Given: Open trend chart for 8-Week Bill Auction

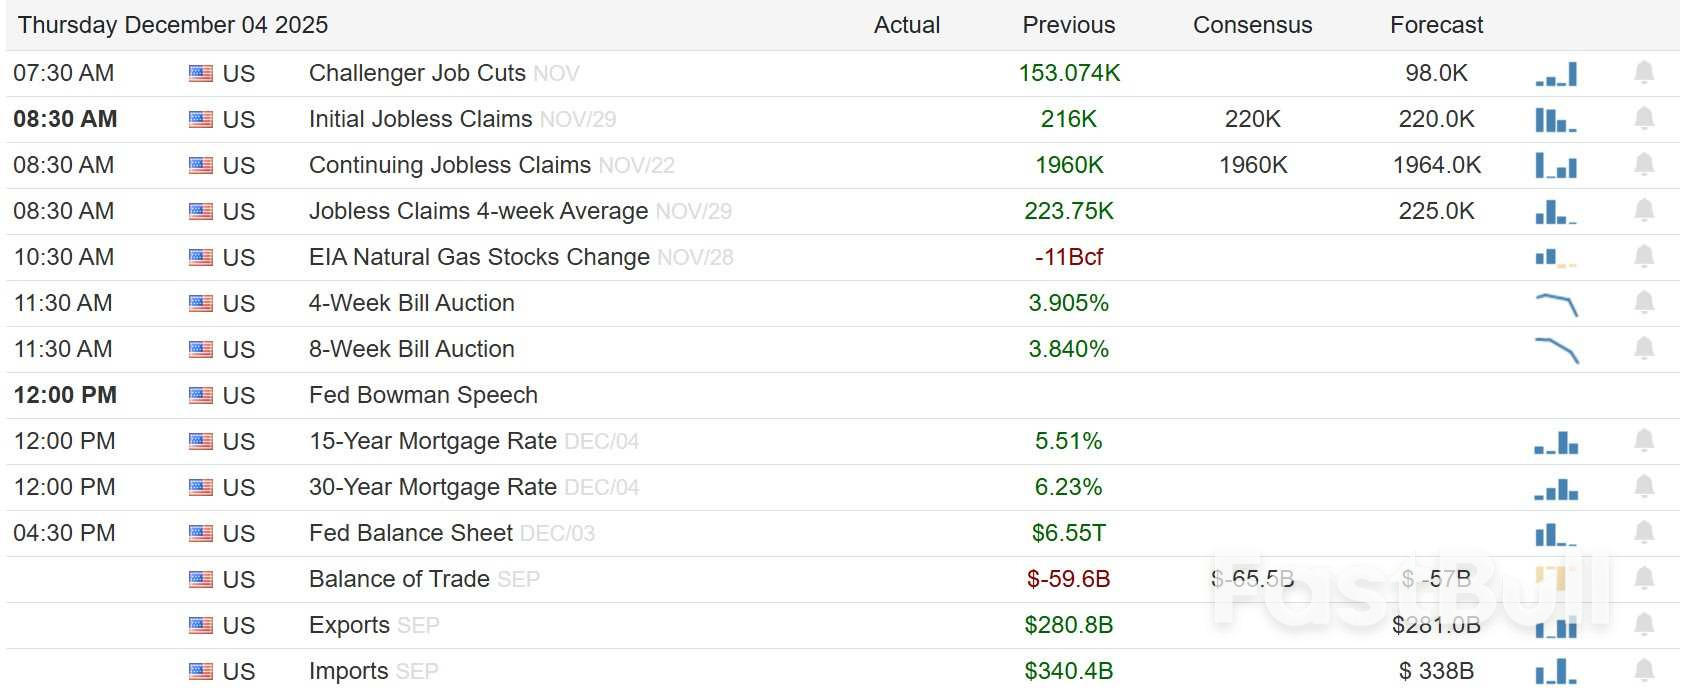Looking at the screenshot, I should point(1556,350).
